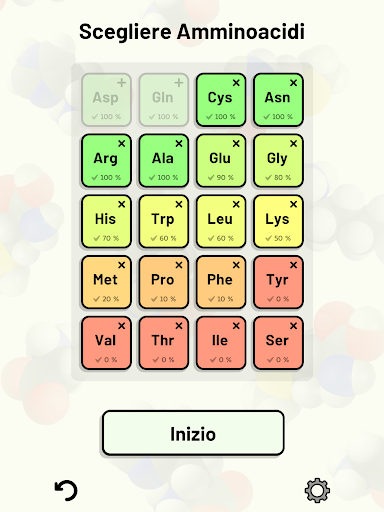Screen dimensions: 384x512
Task: Deselect the Pro tile
Action: click(x=164, y=282)
